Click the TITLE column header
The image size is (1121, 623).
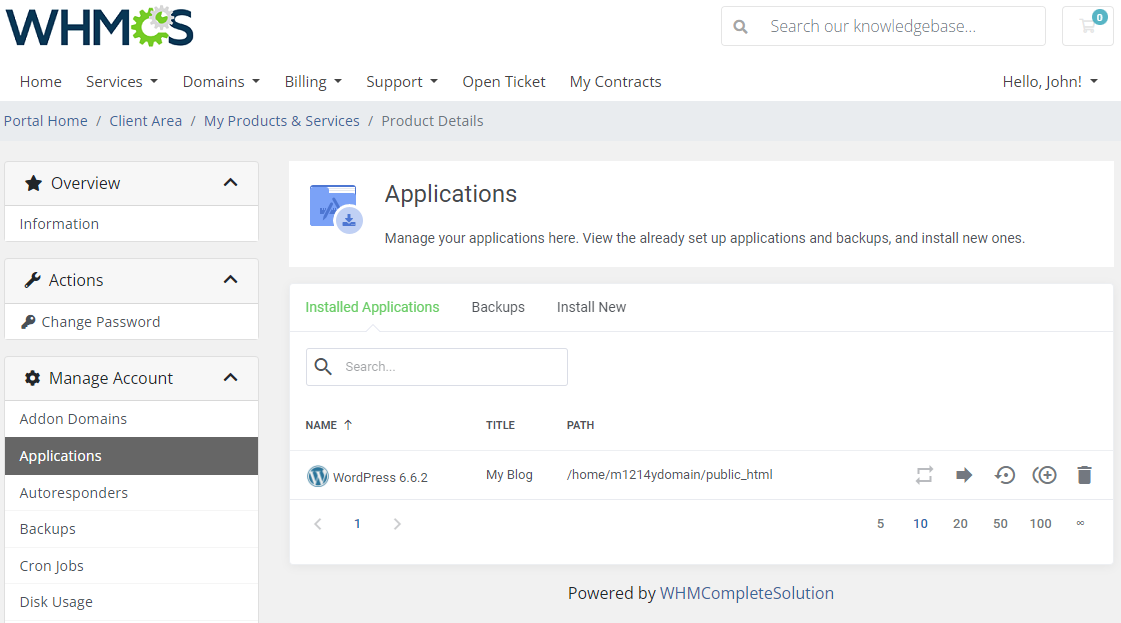[x=500, y=425]
